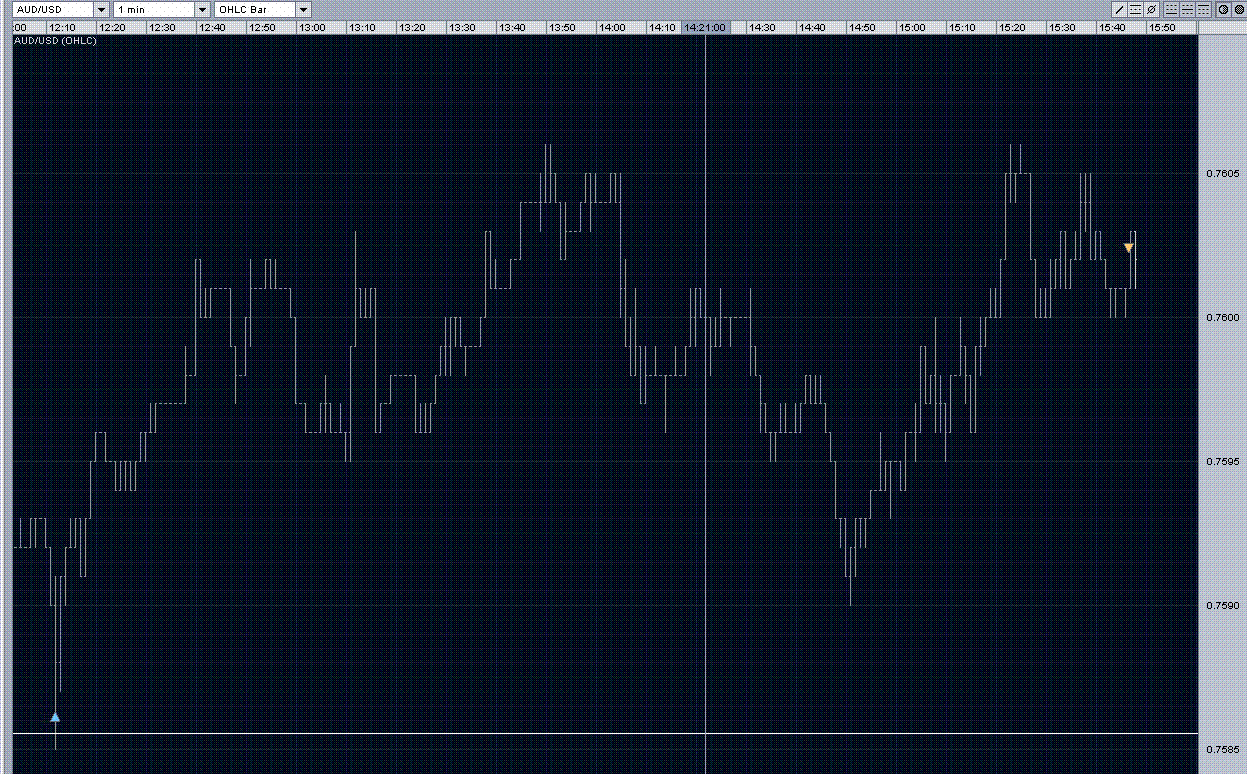Click the 15:40 time axis label
Screen dimensions: 1247x774
point(1112,28)
